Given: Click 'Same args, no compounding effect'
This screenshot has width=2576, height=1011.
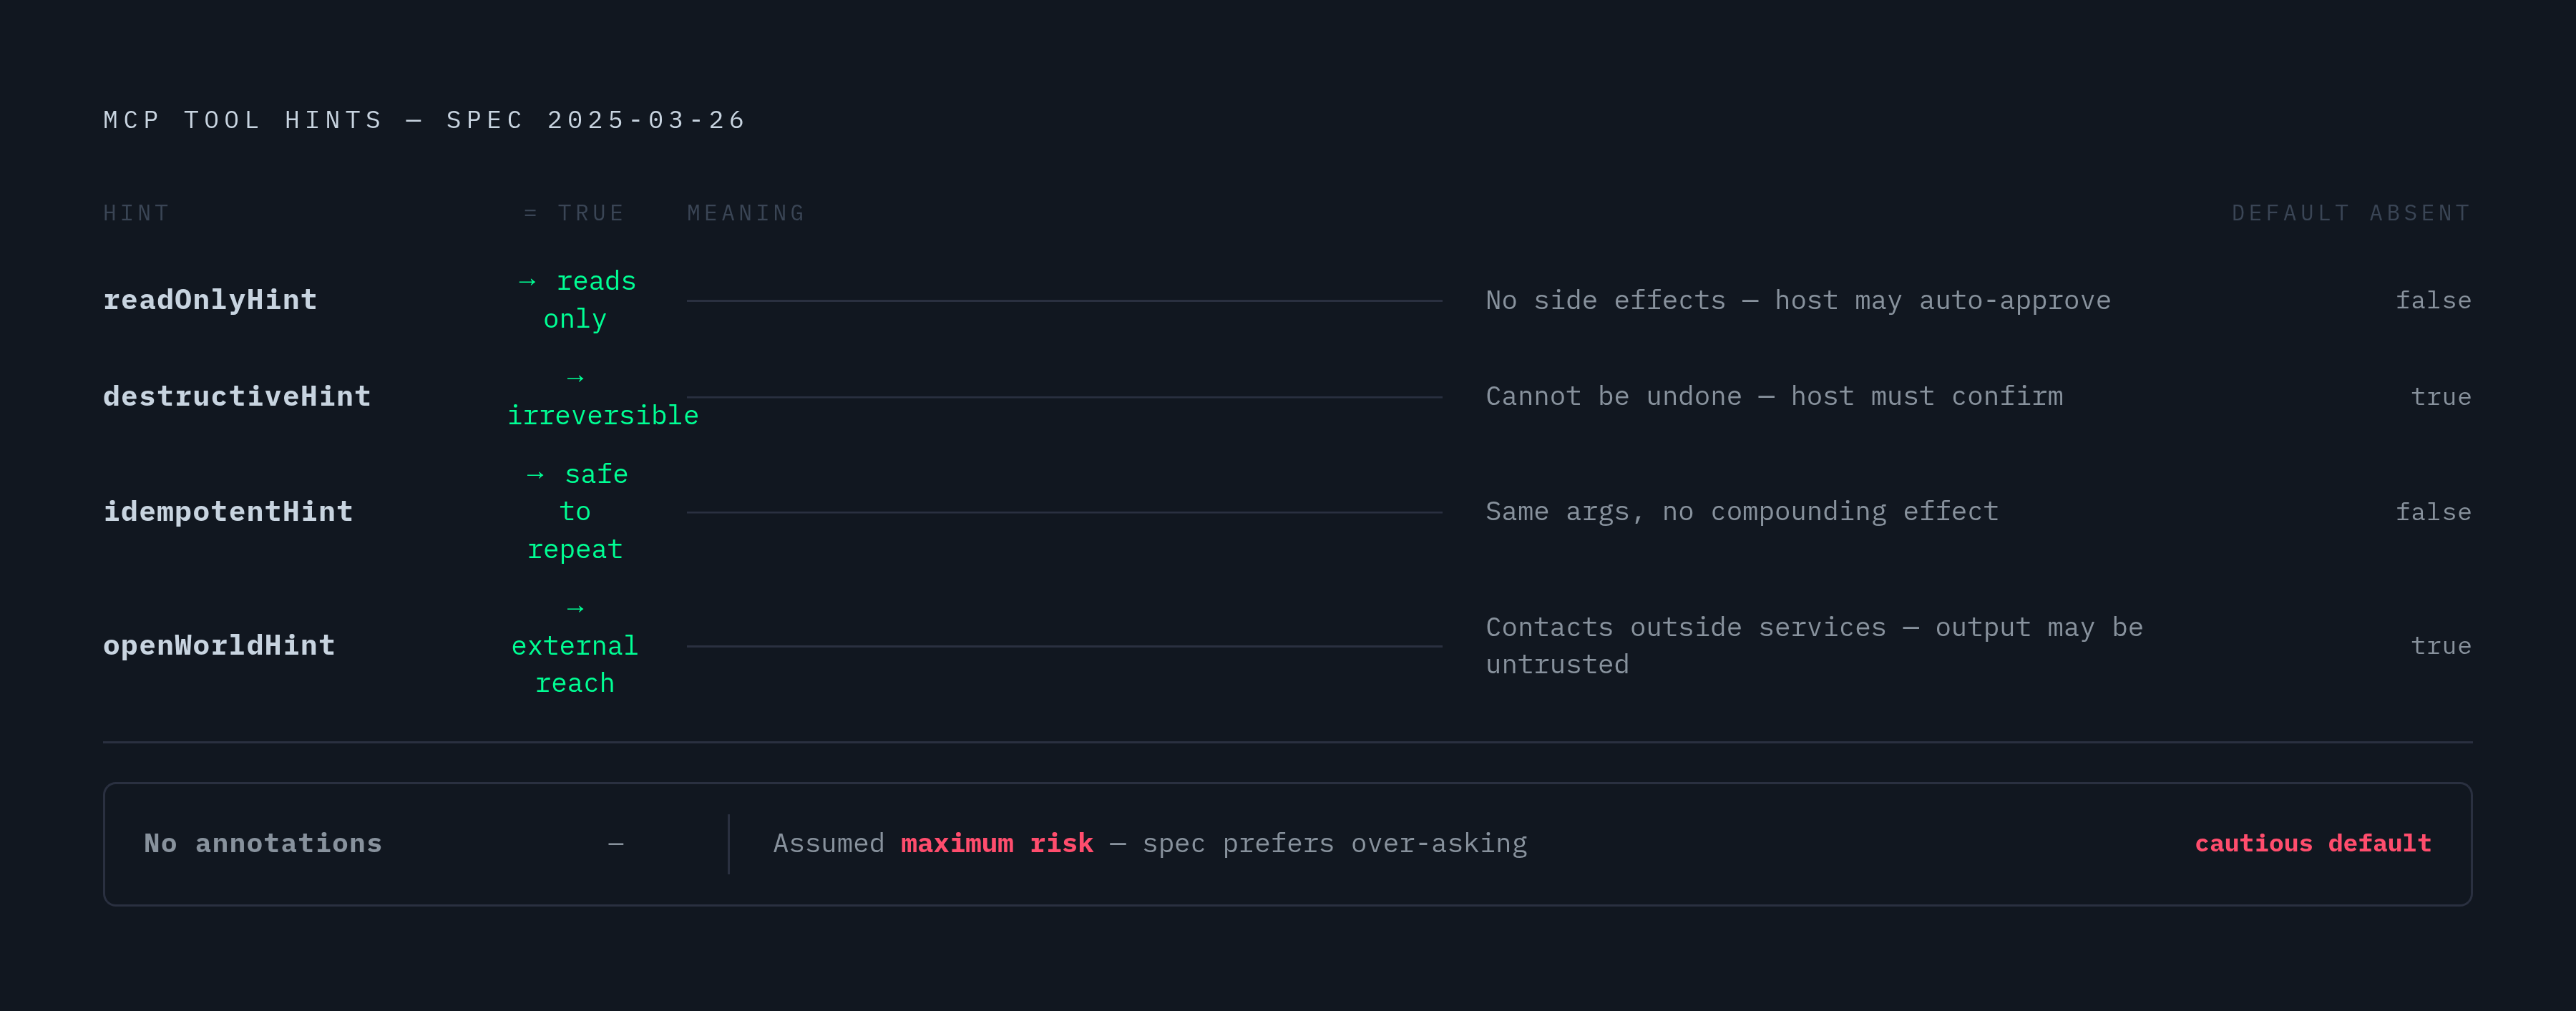Looking at the screenshot, I should 1742,512.
